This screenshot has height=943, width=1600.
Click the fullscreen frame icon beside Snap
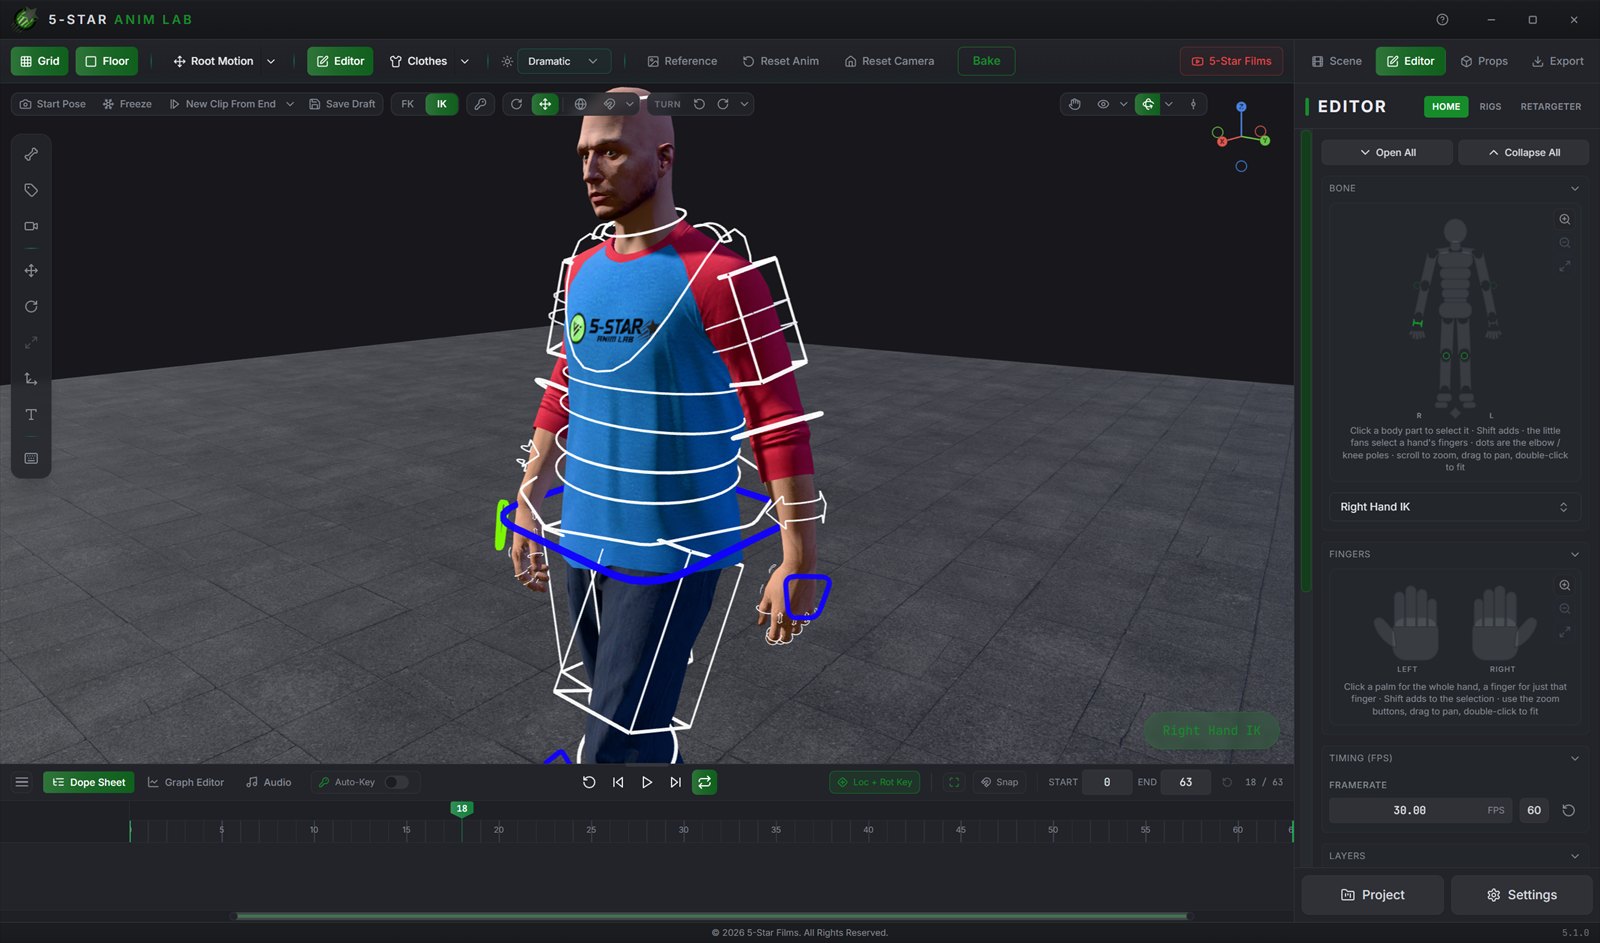pyautogui.click(x=954, y=782)
